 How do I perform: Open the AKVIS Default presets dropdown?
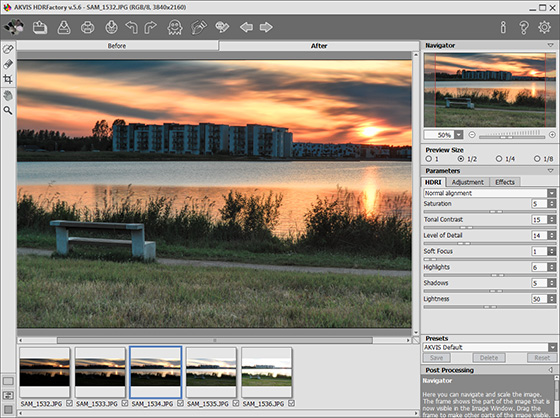pos(490,347)
